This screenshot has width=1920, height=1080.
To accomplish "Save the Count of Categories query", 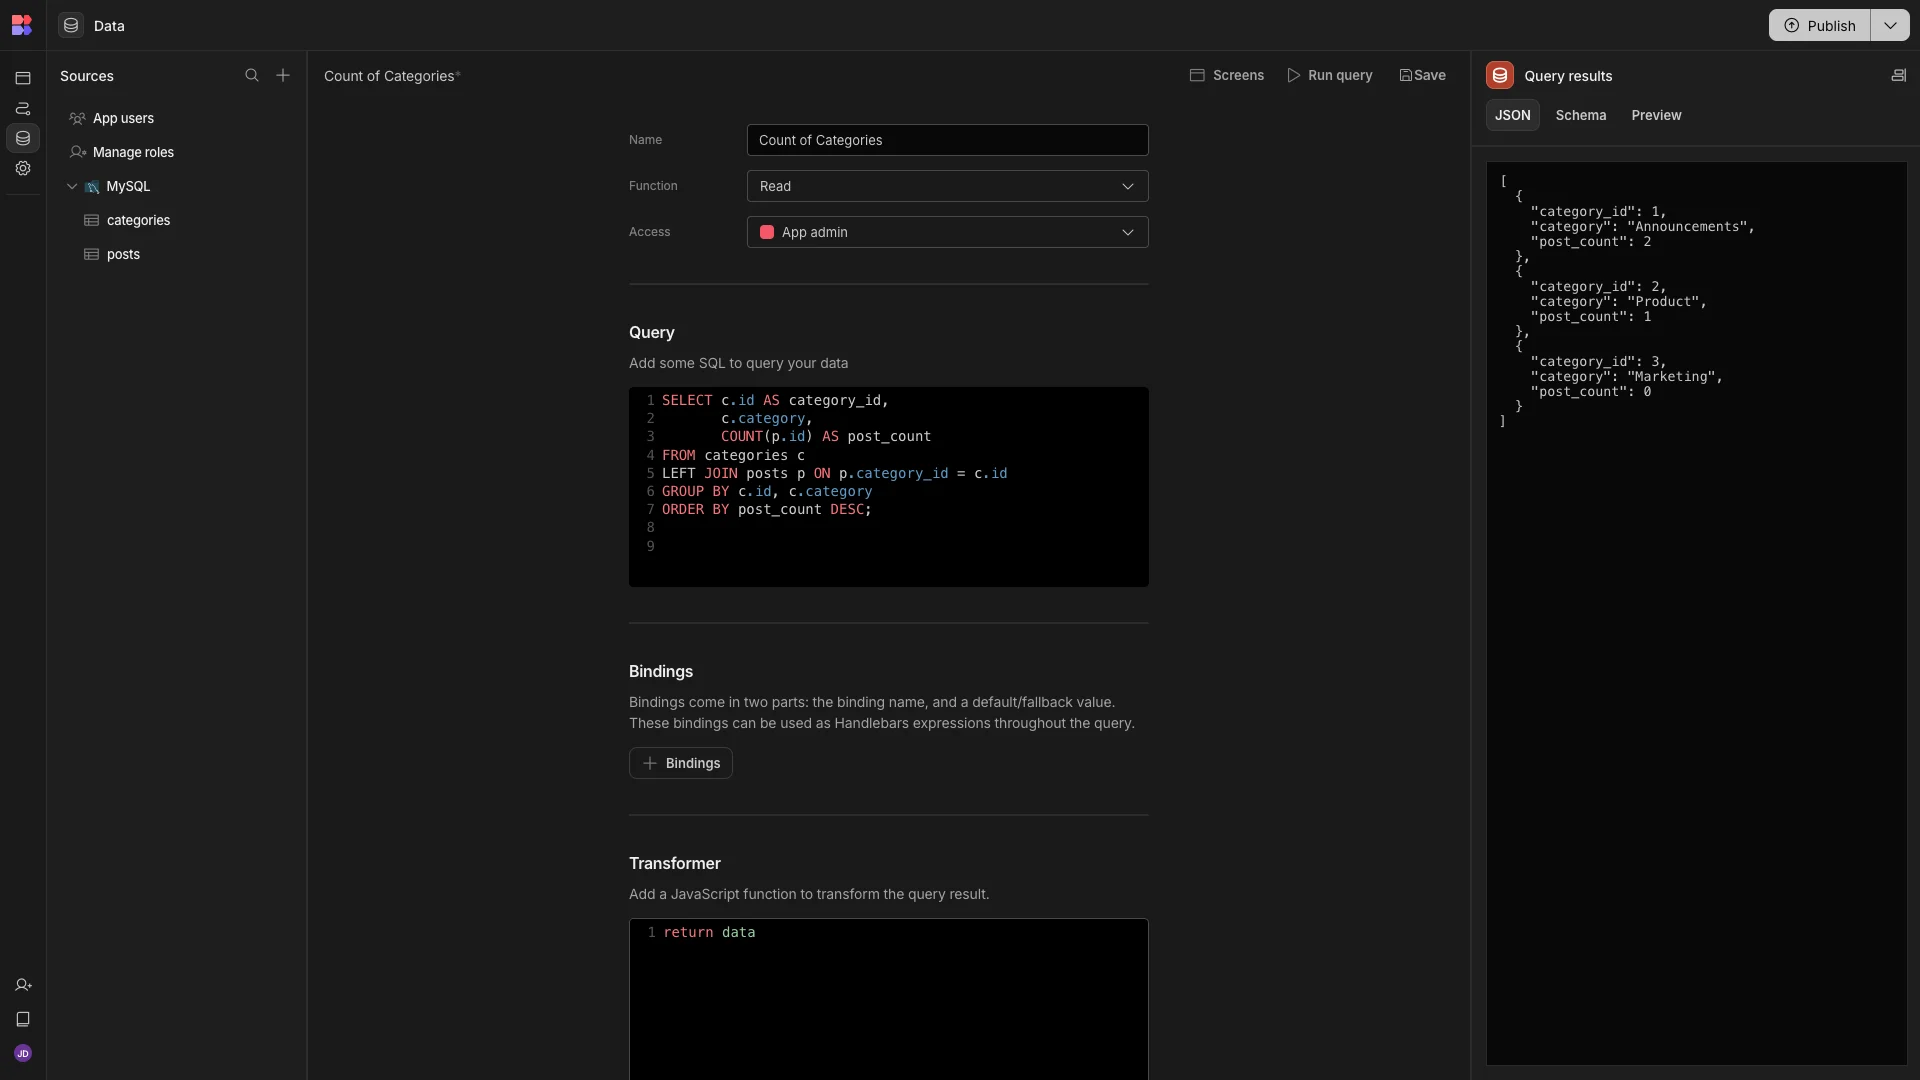I will coord(1422,76).
